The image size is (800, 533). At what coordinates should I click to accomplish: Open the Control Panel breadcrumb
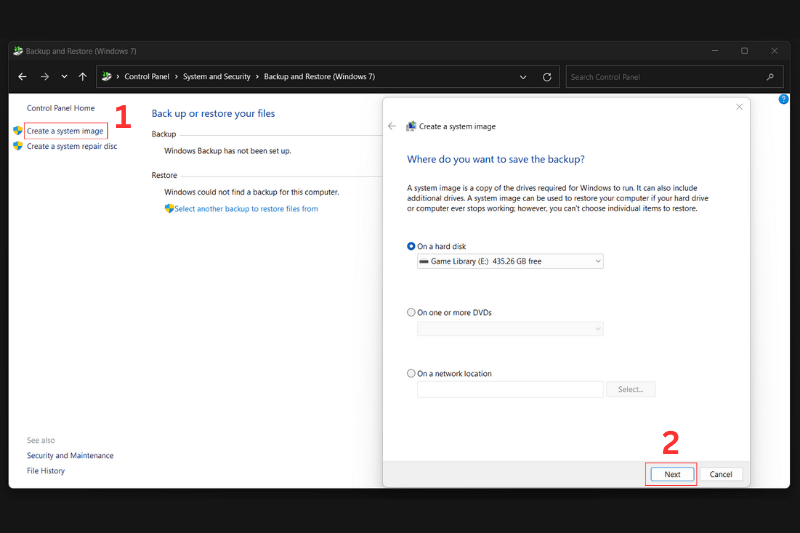click(146, 77)
